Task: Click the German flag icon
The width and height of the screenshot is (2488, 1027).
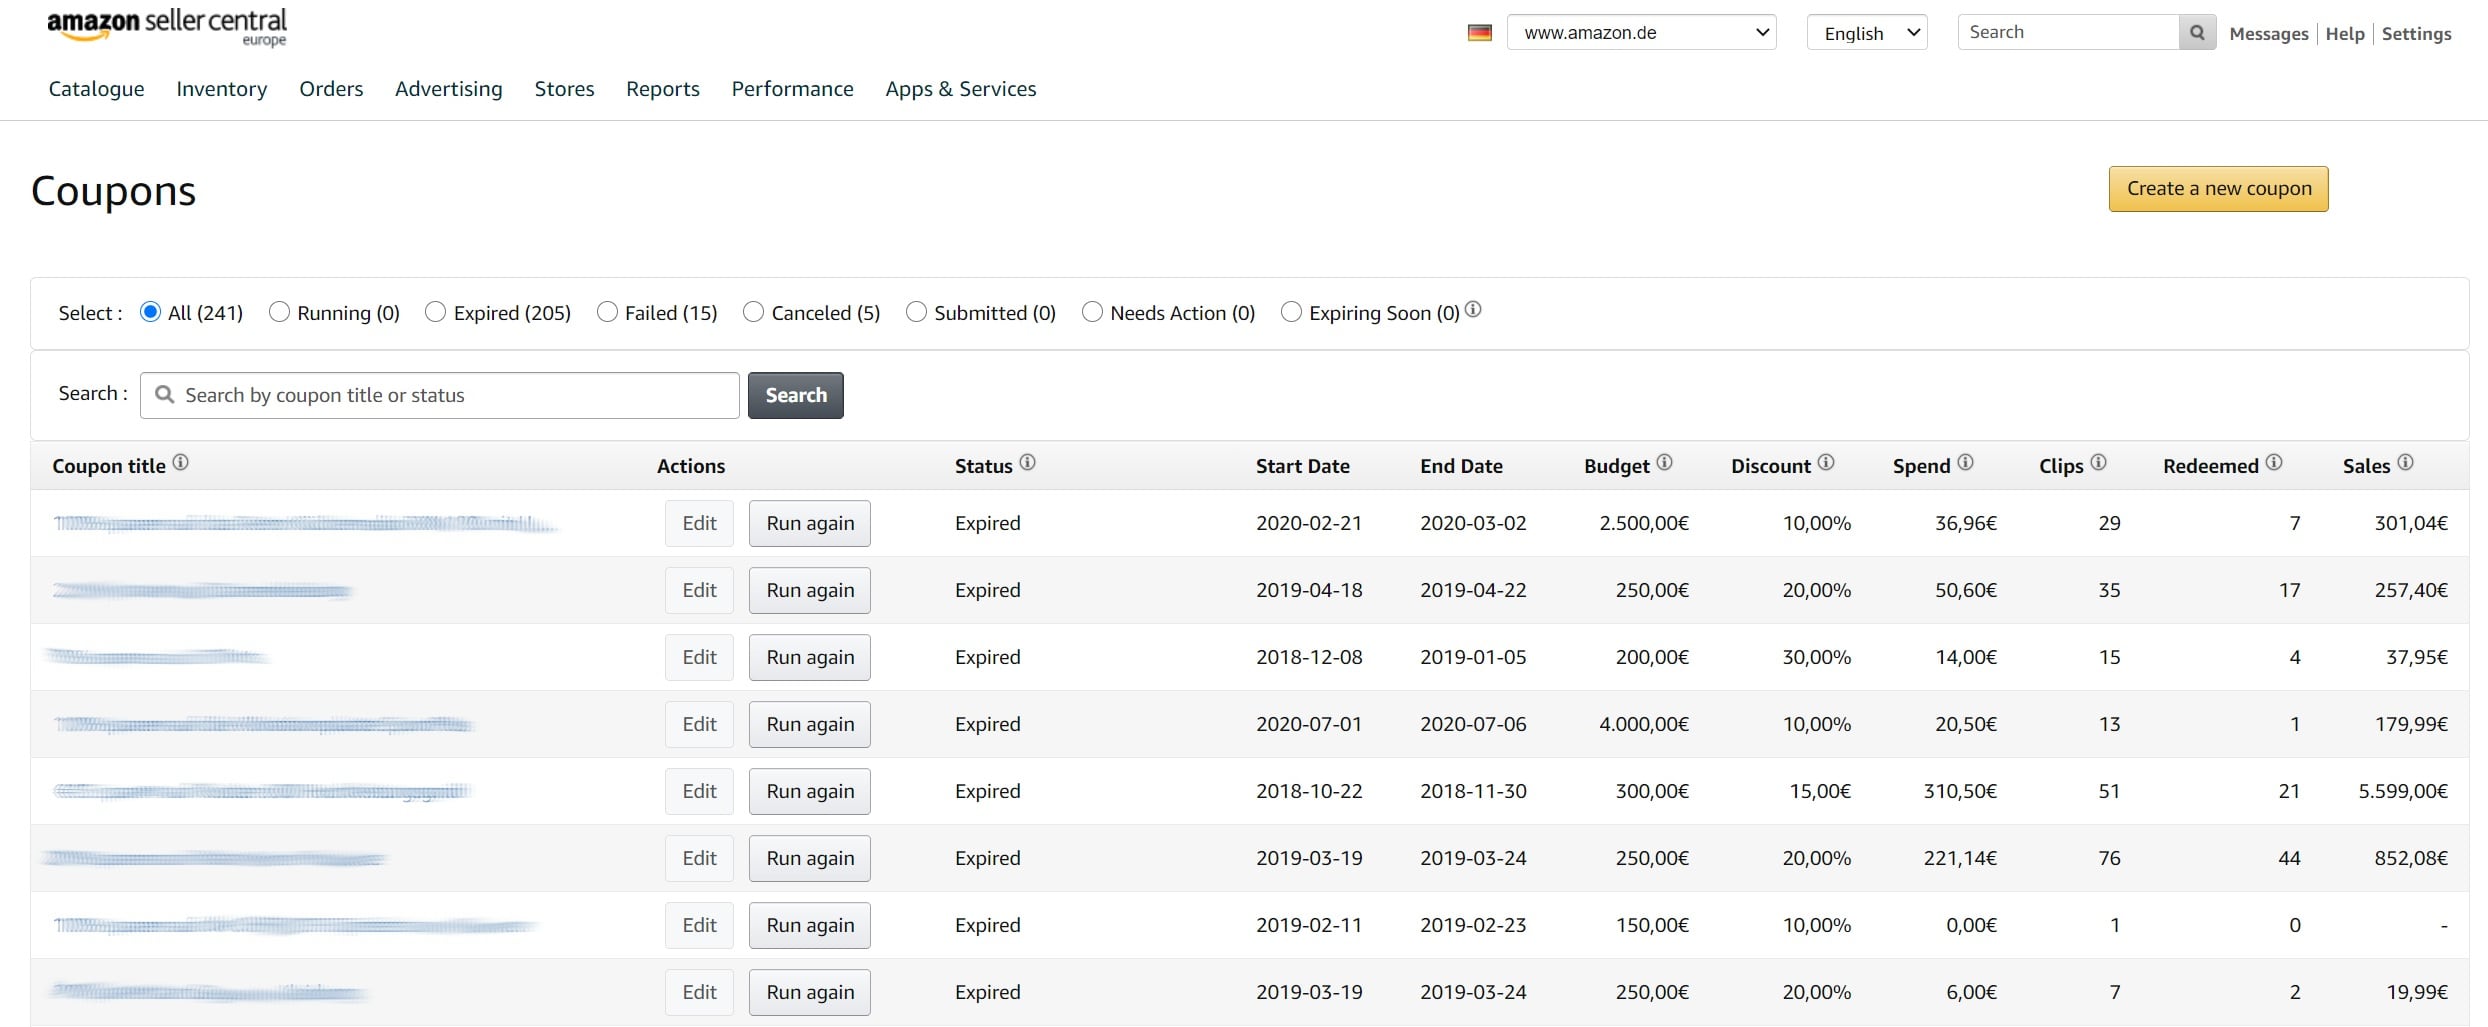Action: [x=1480, y=33]
